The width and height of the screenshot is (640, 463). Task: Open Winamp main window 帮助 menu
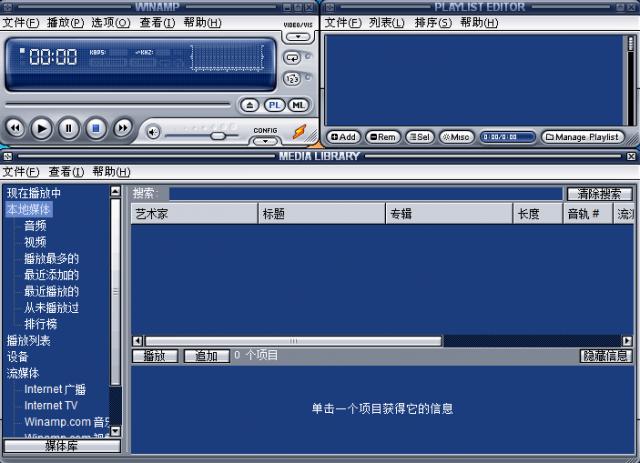[x=202, y=22]
